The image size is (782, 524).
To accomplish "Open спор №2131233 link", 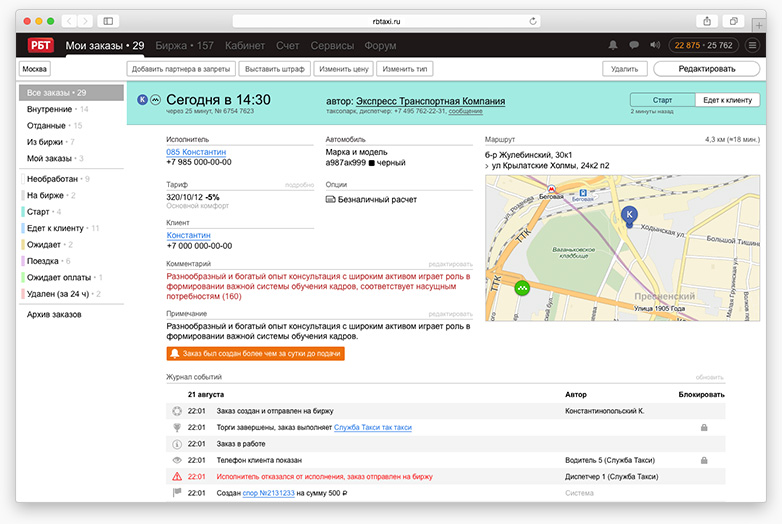I will (x=268, y=493).
